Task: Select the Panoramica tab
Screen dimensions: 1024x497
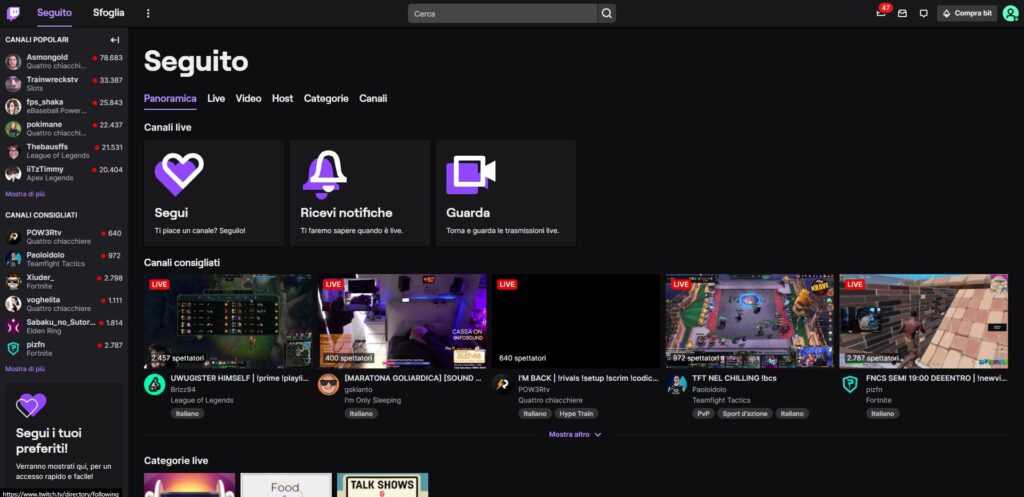Action: pyautogui.click(x=170, y=99)
